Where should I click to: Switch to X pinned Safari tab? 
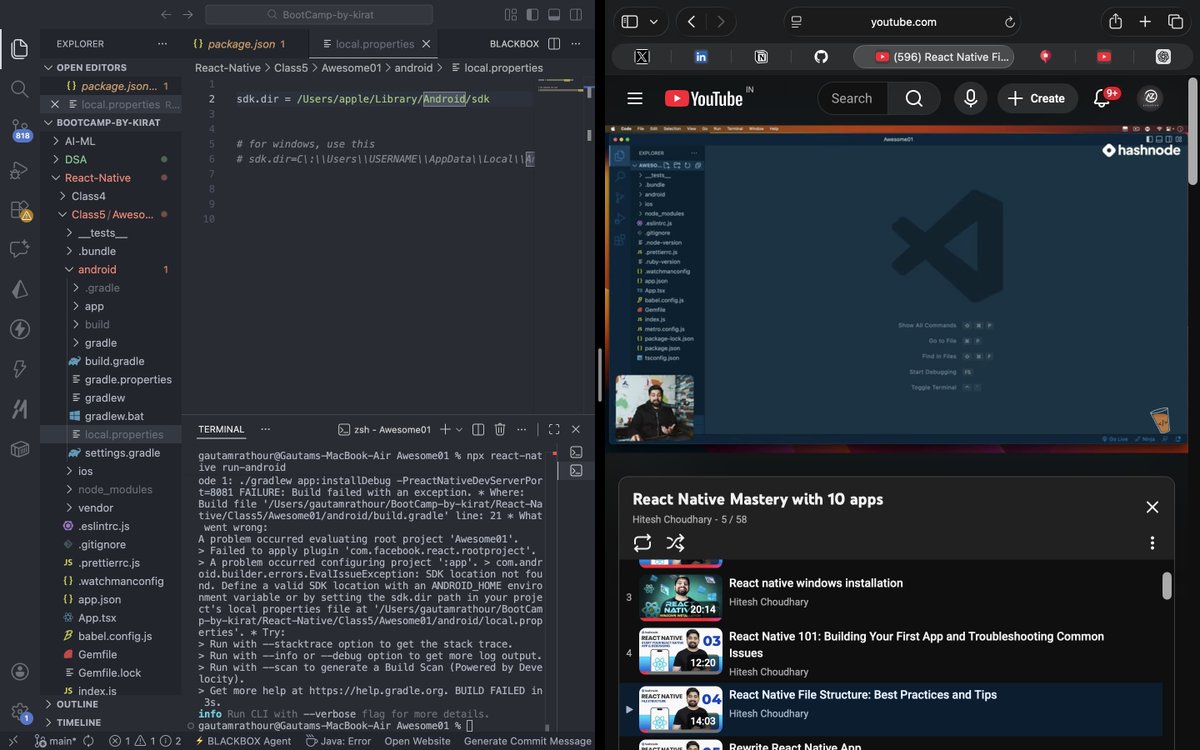point(642,57)
